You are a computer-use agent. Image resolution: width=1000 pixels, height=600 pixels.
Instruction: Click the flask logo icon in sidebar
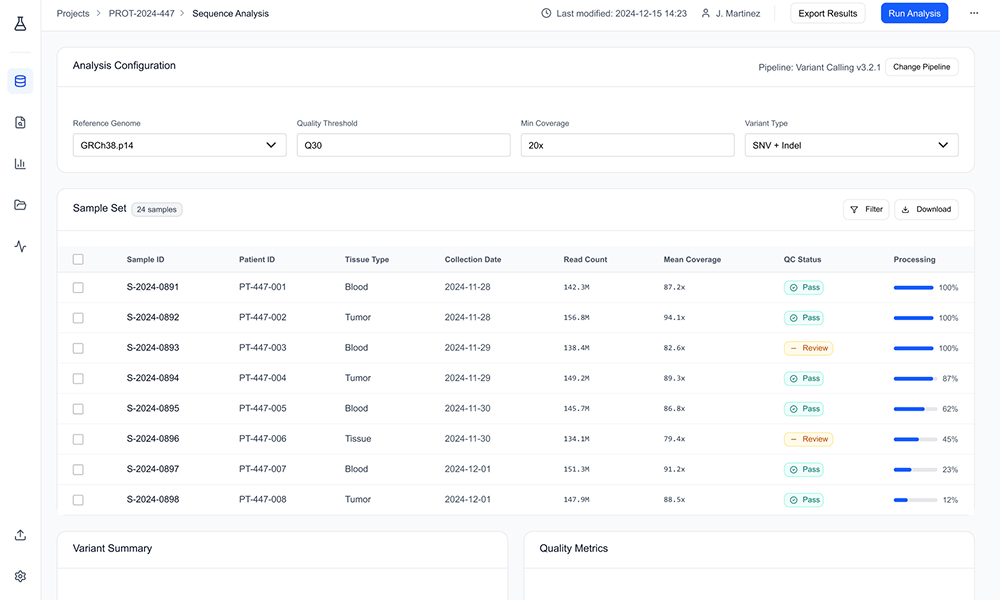pyautogui.click(x=20, y=23)
